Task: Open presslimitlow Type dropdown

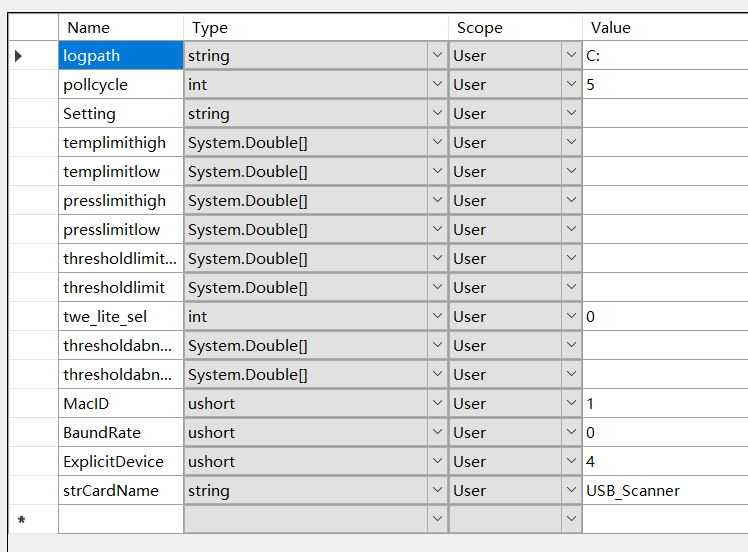Action: point(437,229)
